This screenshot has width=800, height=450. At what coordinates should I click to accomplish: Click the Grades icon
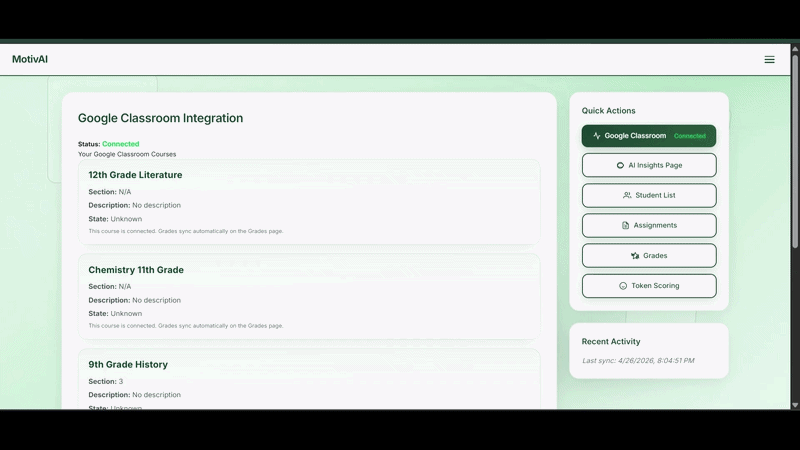635,256
